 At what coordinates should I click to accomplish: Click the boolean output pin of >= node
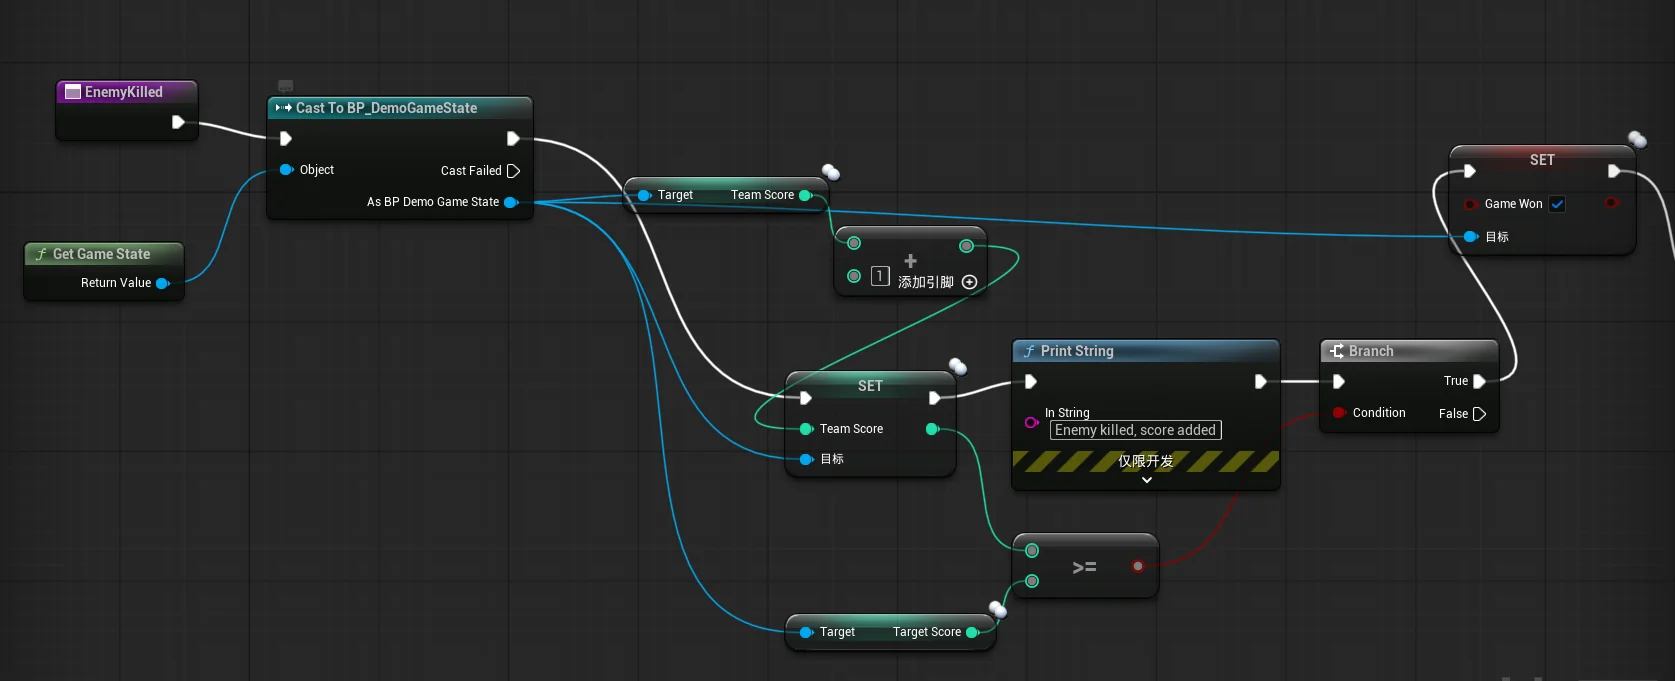pyautogui.click(x=1137, y=566)
